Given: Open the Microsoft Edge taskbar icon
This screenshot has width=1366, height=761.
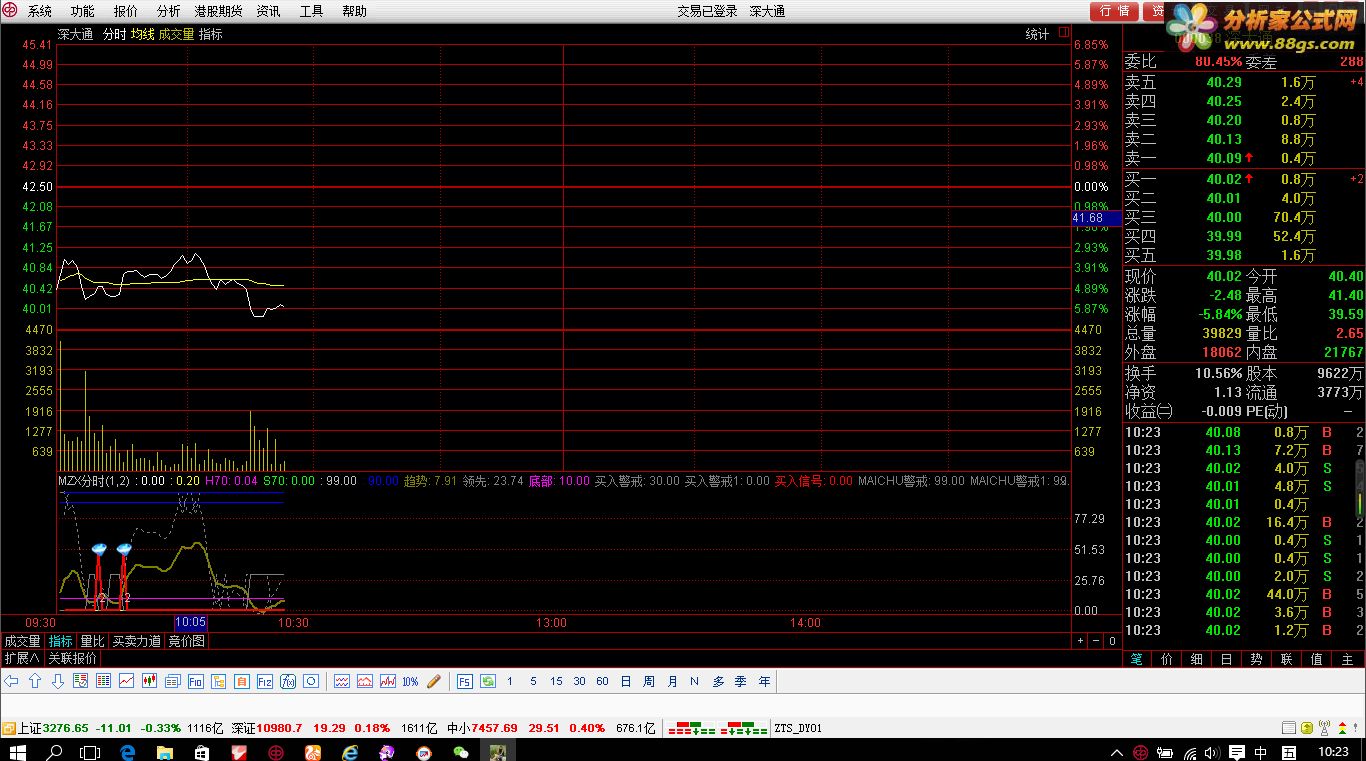Looking at the screenshot, I should (x=127, y=751).
